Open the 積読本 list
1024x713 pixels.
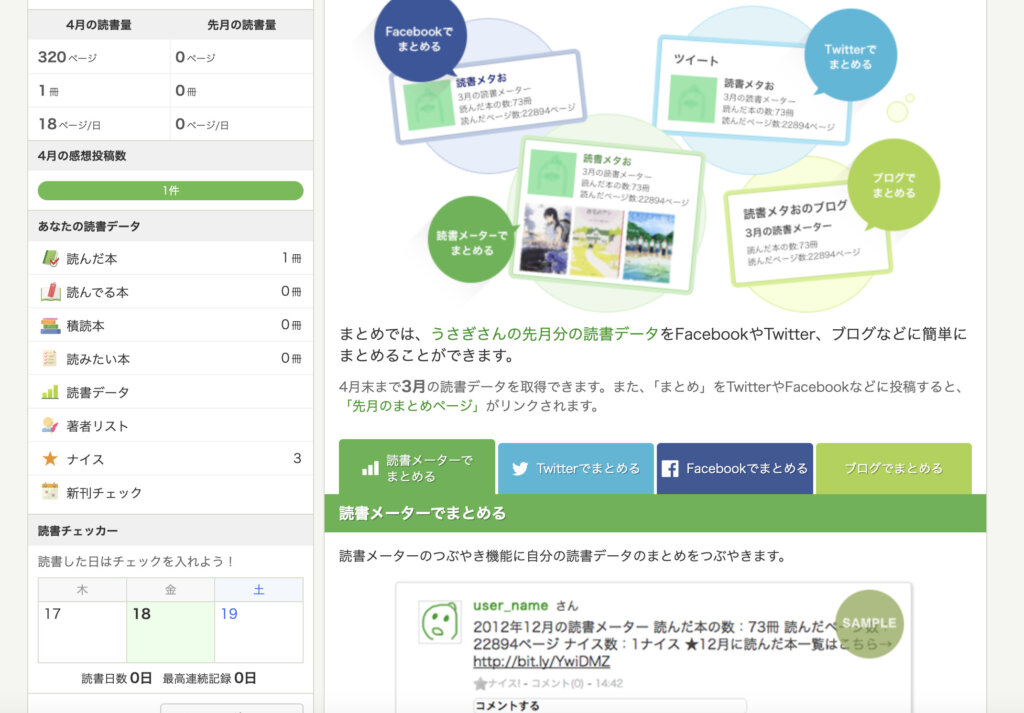[x=170, y=325]
